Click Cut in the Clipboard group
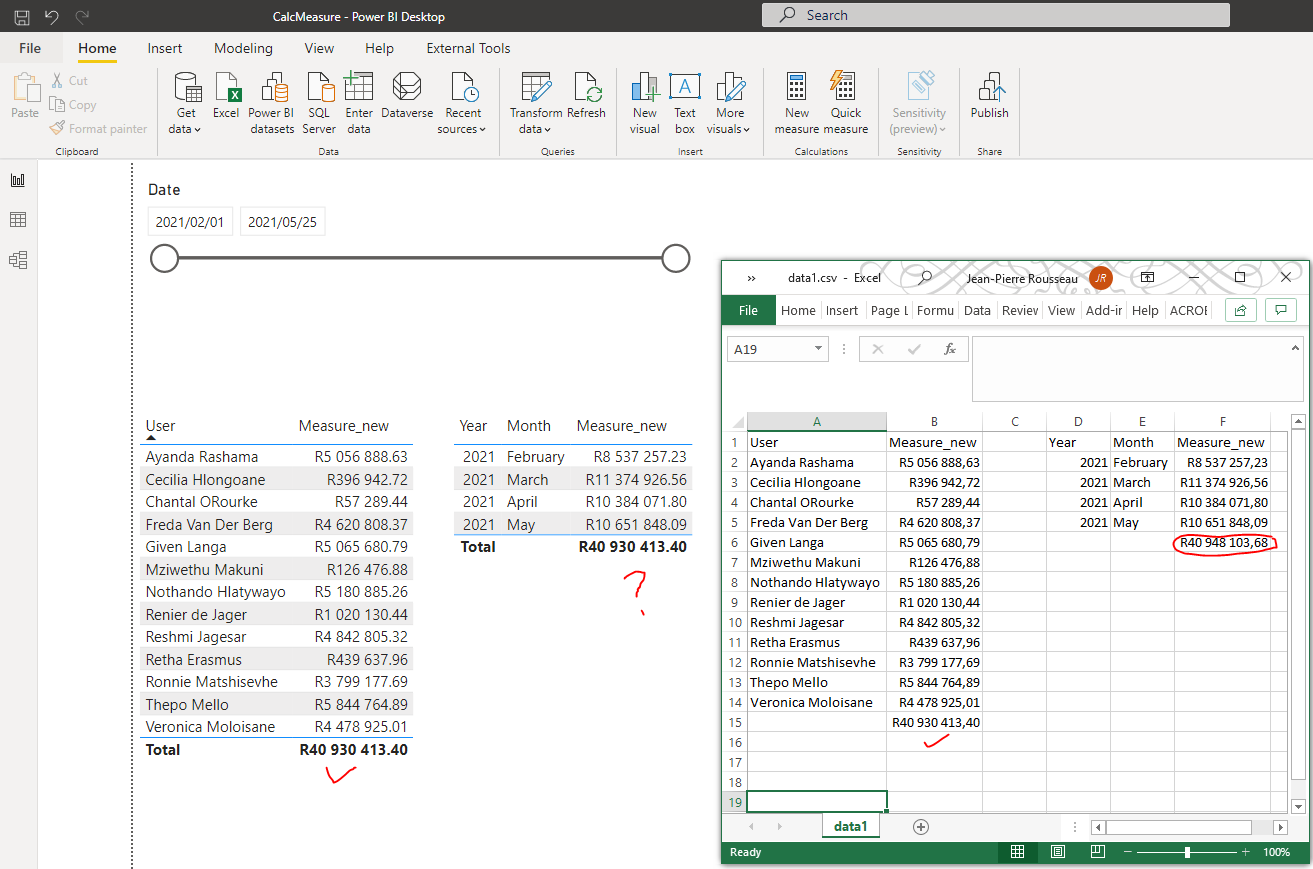 click(69, 81)
